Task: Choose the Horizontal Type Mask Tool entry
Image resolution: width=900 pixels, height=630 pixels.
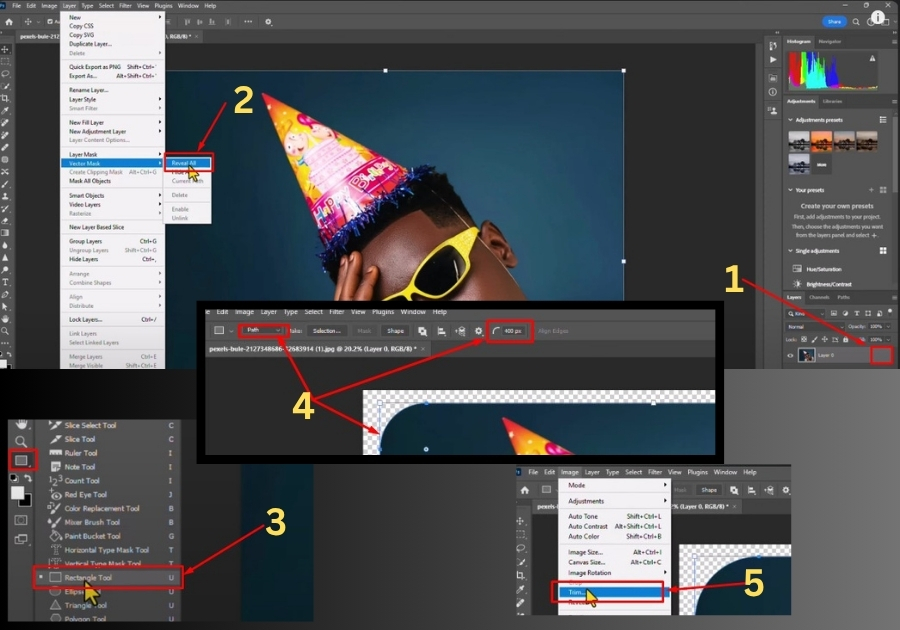Action: (x=108, y=550)
